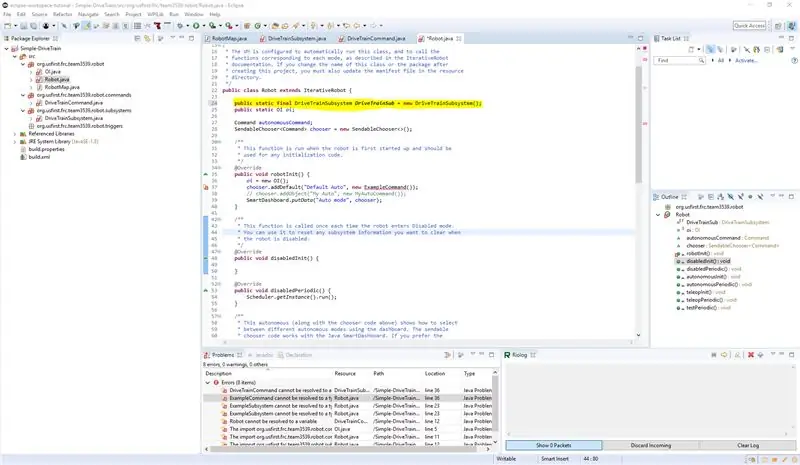800x465 pixels.
Task: Click the green Run button icon
Action: tap(196, 26)
